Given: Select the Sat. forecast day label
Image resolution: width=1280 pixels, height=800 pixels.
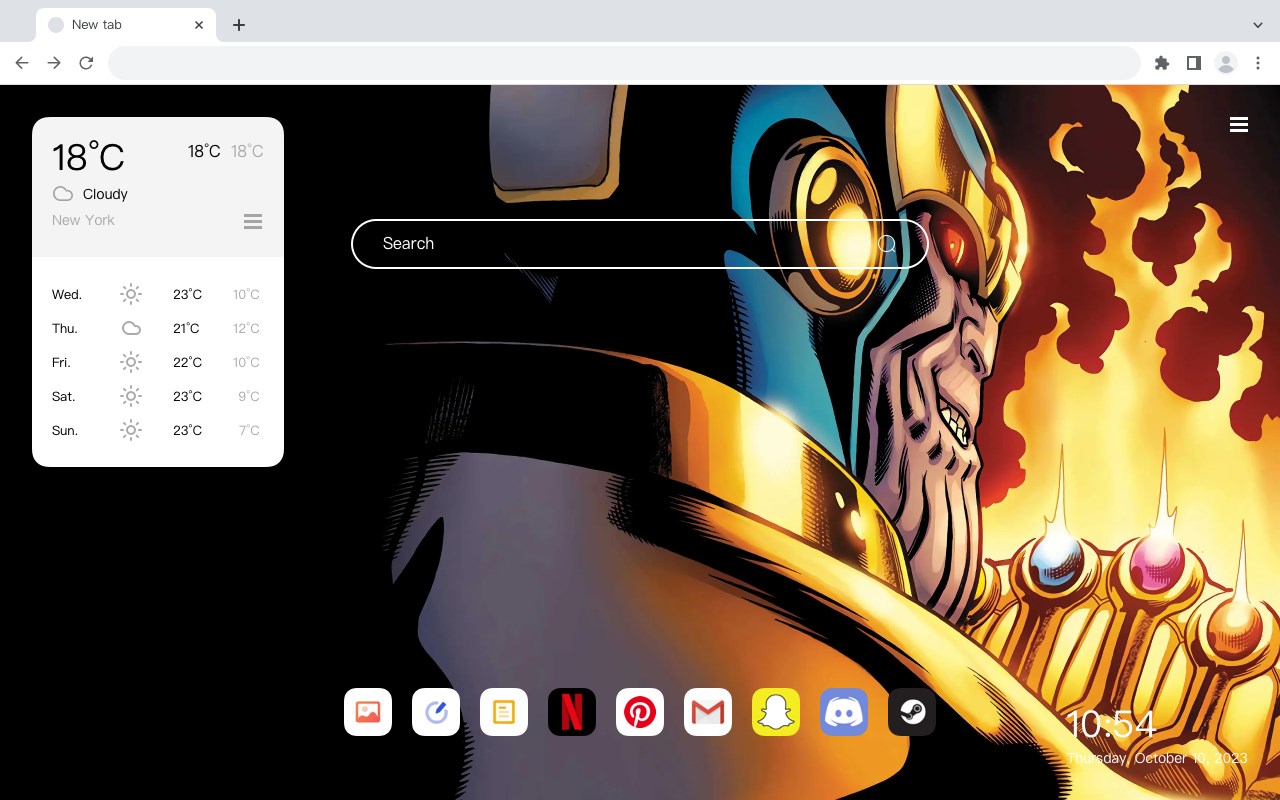Looking at the screenshot, I should pos(64,396).
